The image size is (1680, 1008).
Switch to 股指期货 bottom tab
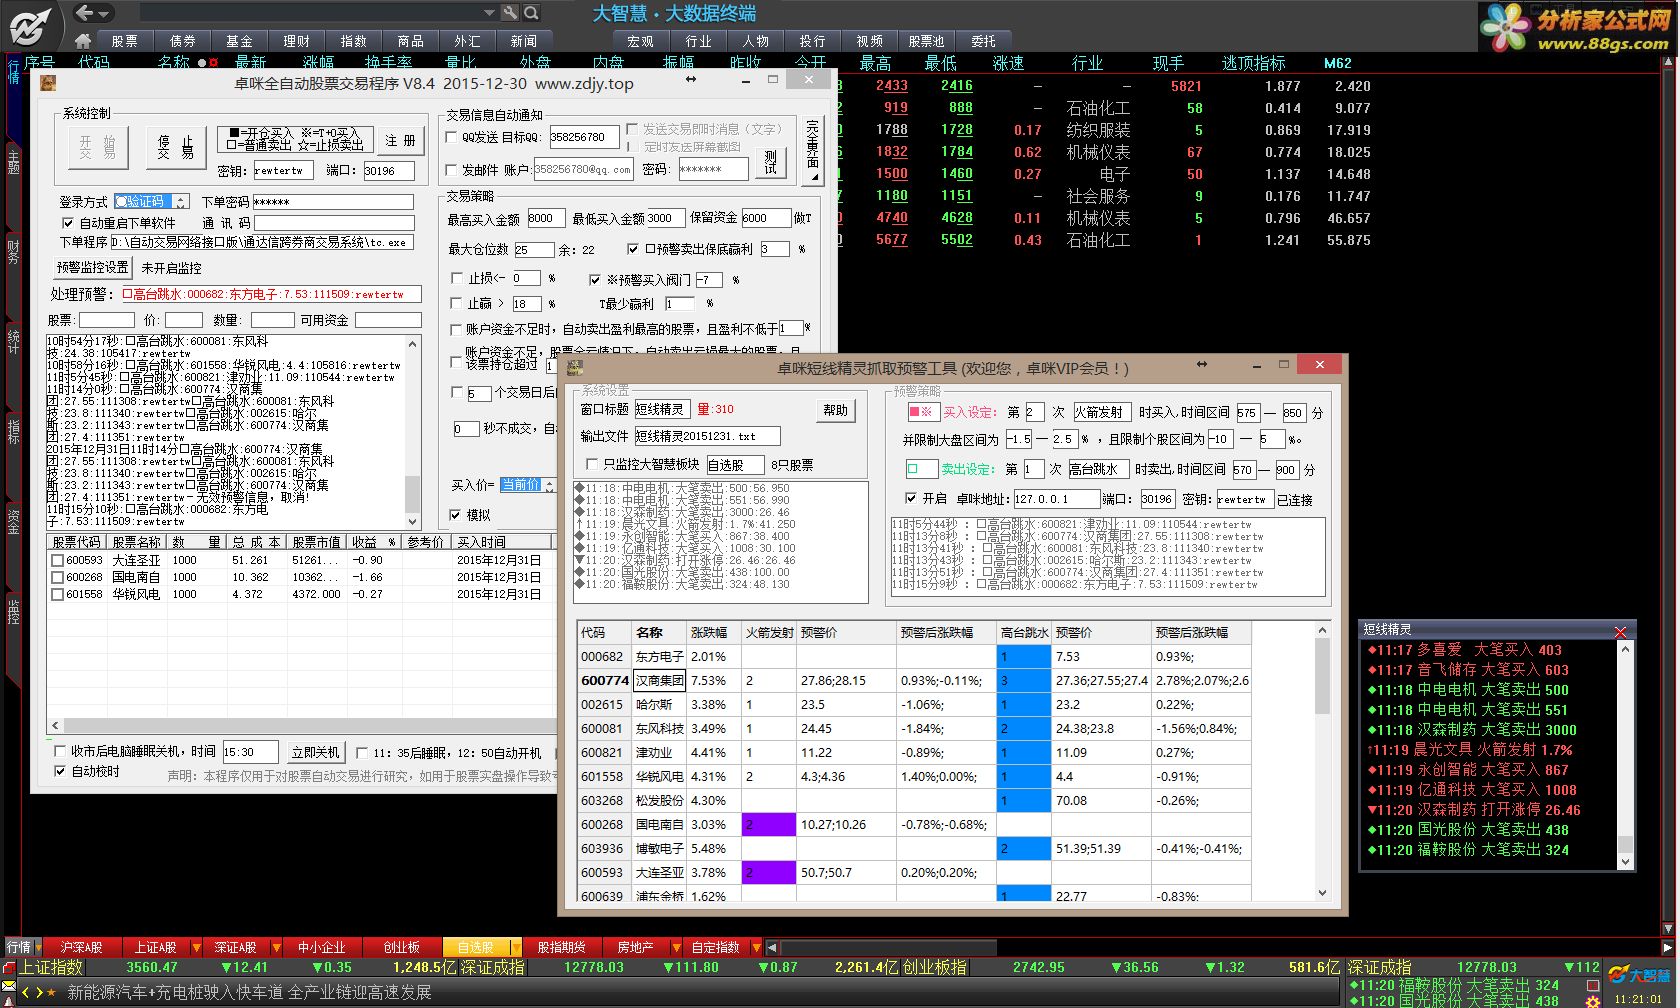tap(561, 947)
